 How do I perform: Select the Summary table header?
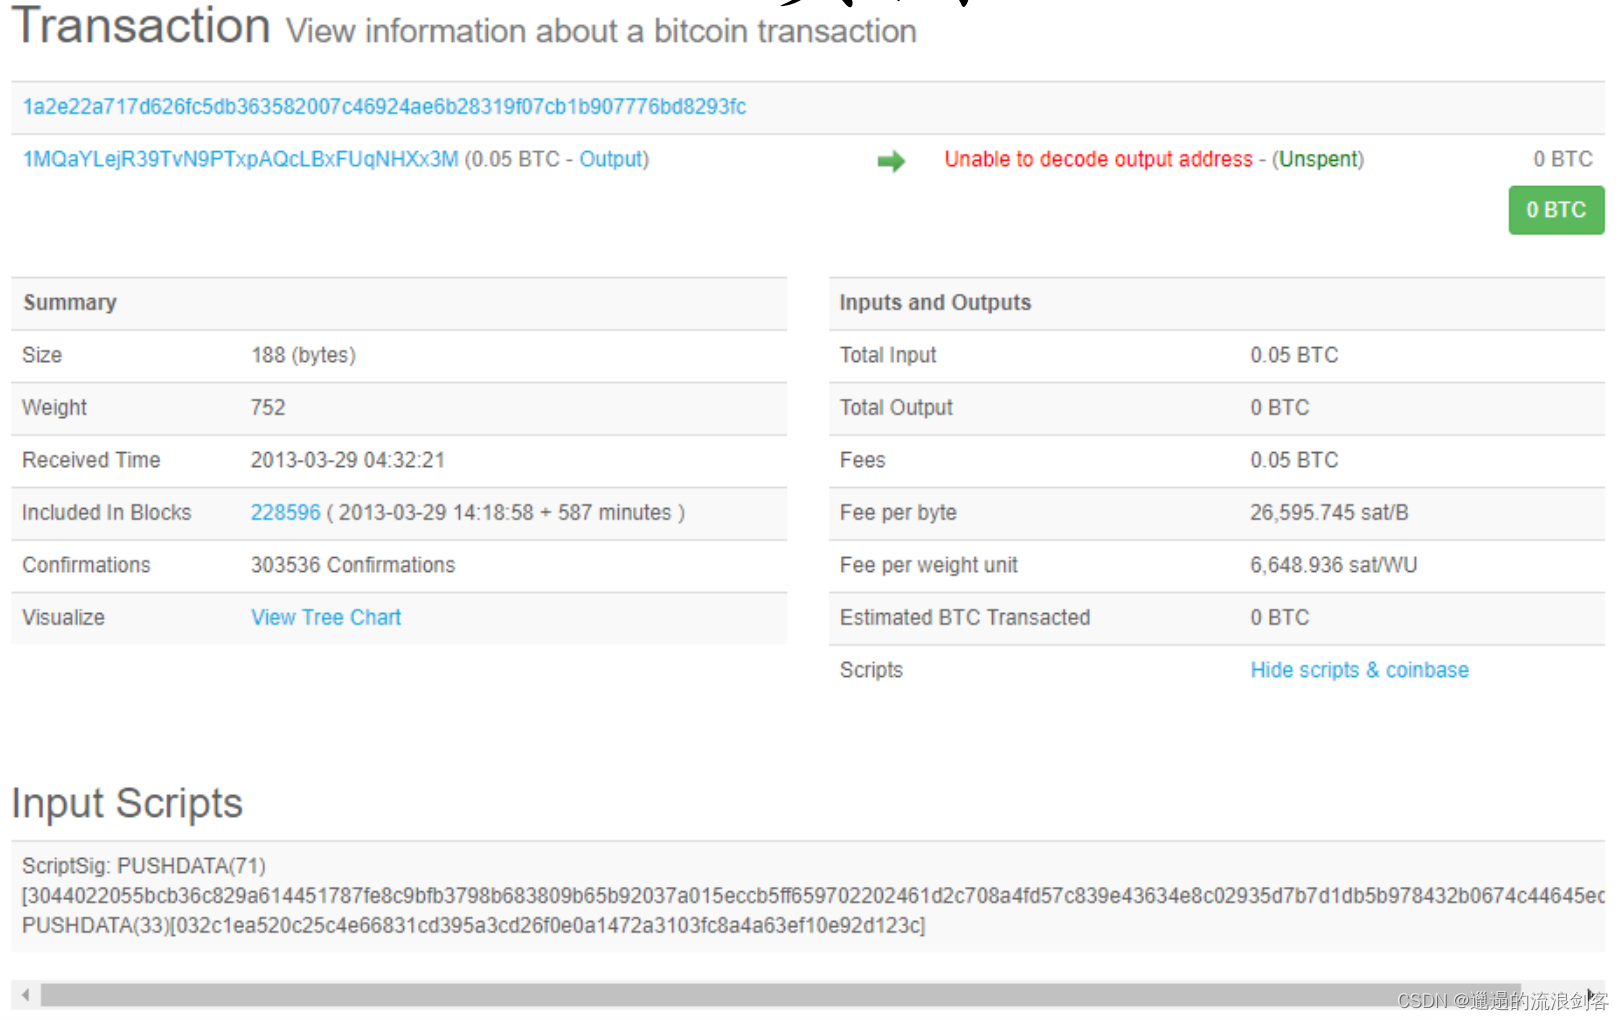point(70,303)
